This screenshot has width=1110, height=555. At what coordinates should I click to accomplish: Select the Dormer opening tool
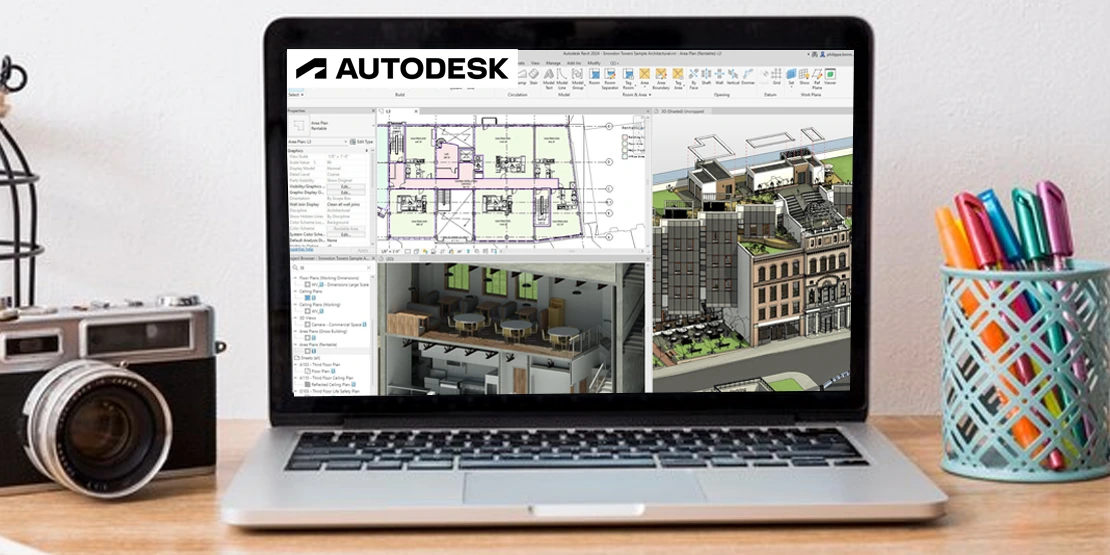(x=748, y=77)
